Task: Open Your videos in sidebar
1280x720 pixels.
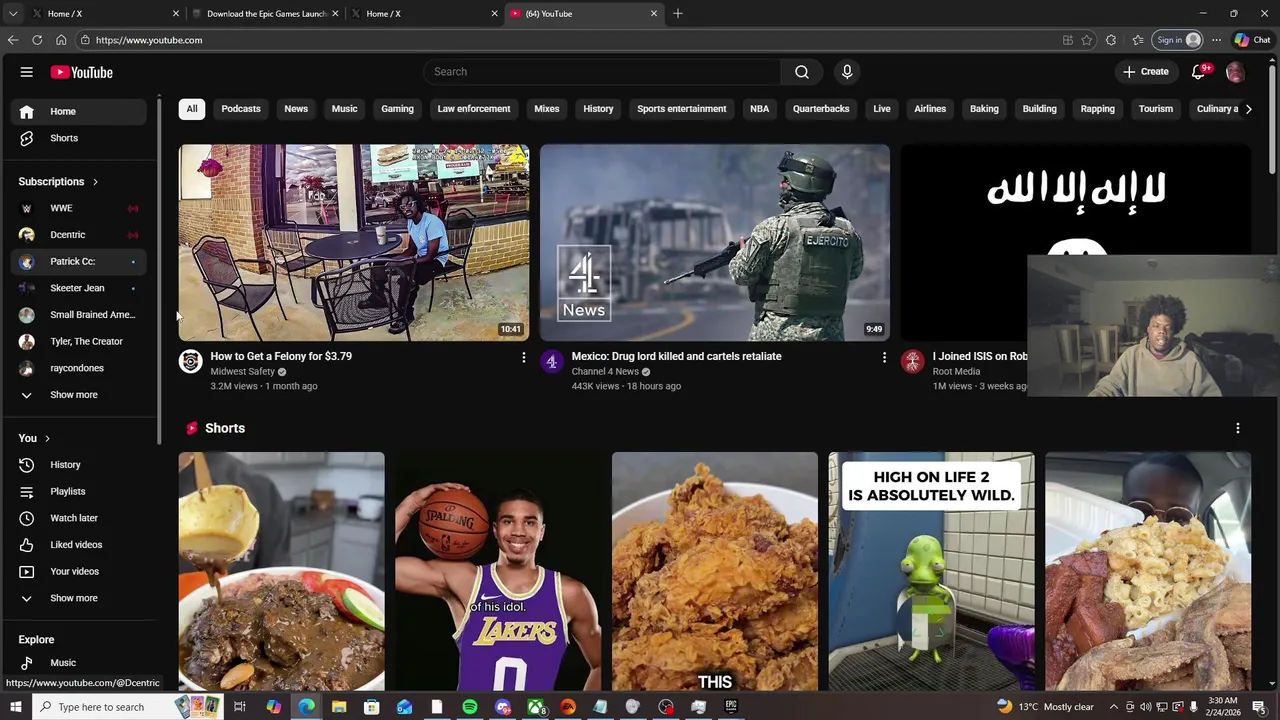Action: click(x=80, y=571)
